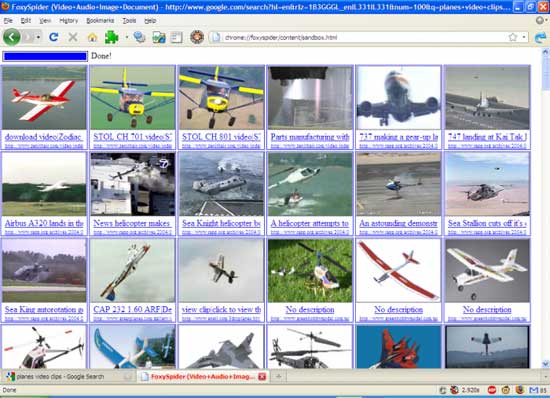
Task: Click the blue progress bar
Action: [45, 56]
